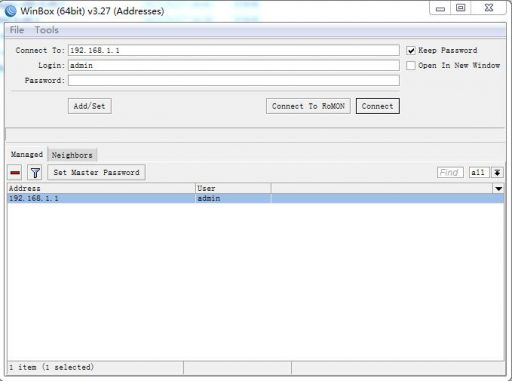This screenshot has width=512, height=381.
Task: Click the WinBox logo in title bar
Action: tap(10, 11)
